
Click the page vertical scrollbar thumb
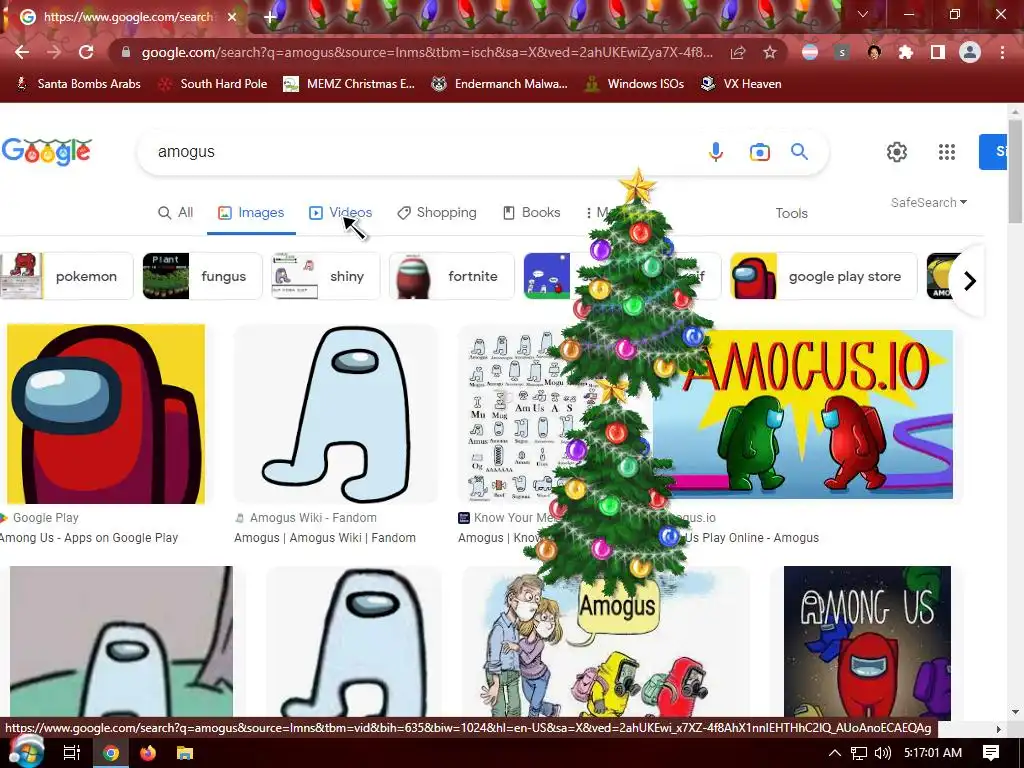[x=1015, y=171]
